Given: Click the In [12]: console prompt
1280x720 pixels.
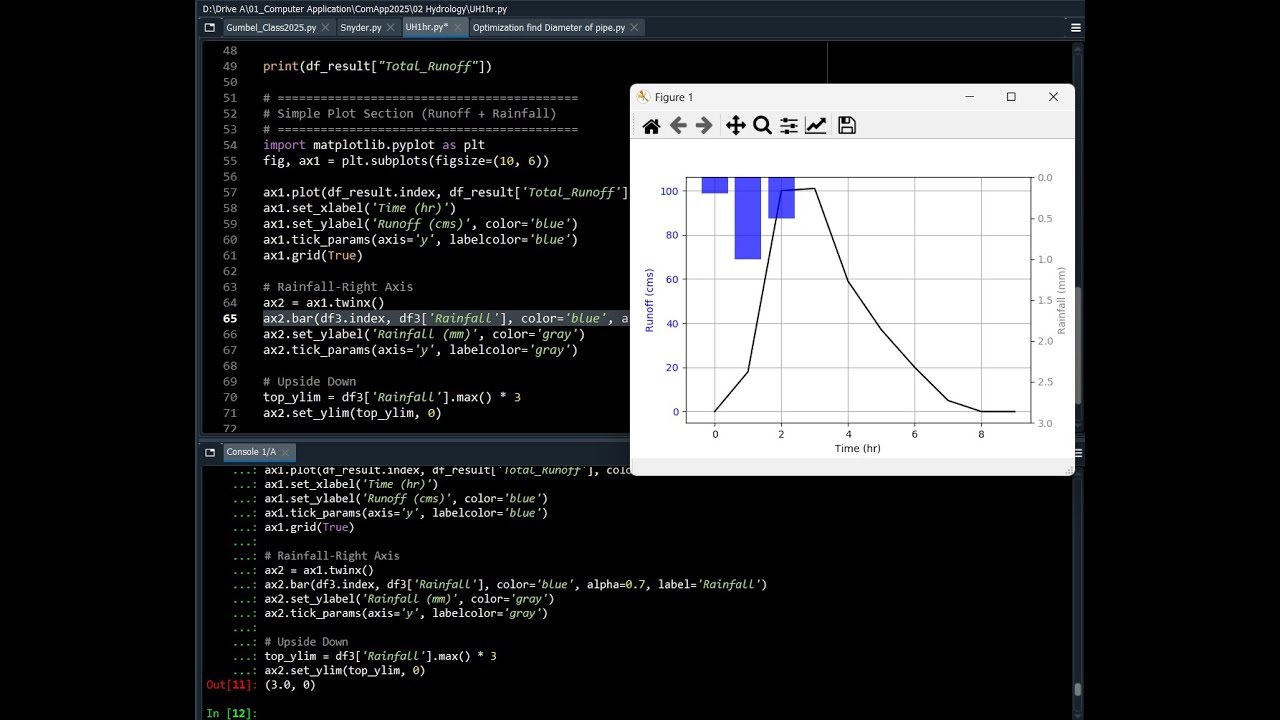Looking at the screenshot, I should click(x=231, y=713).
